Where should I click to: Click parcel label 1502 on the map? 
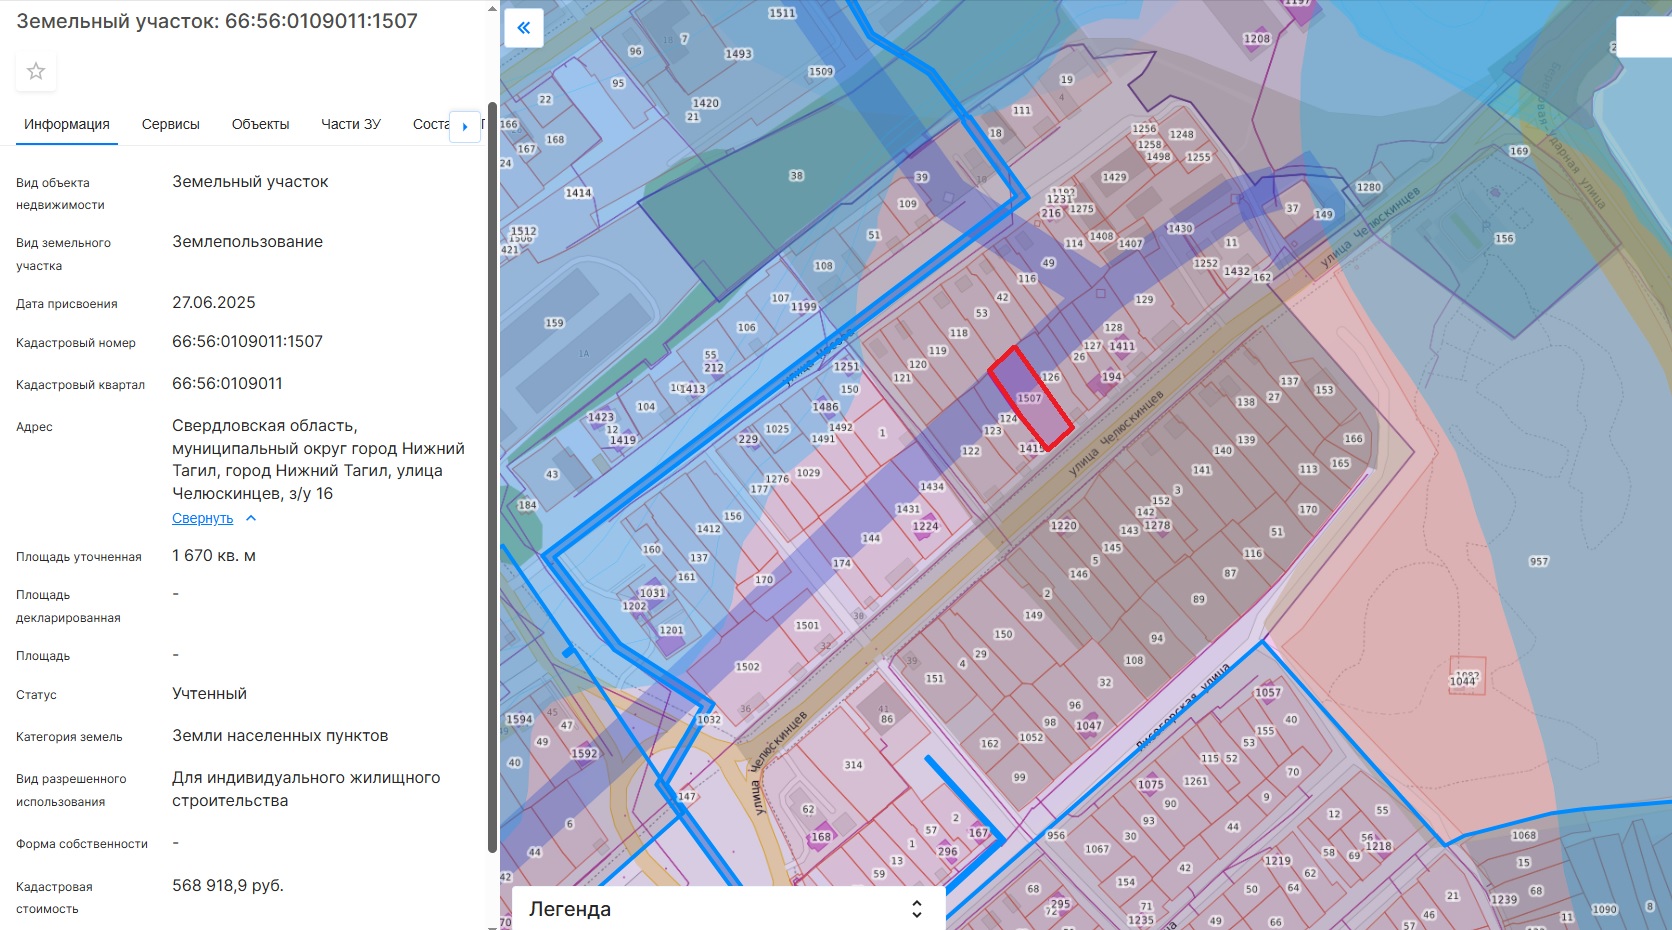748,667
